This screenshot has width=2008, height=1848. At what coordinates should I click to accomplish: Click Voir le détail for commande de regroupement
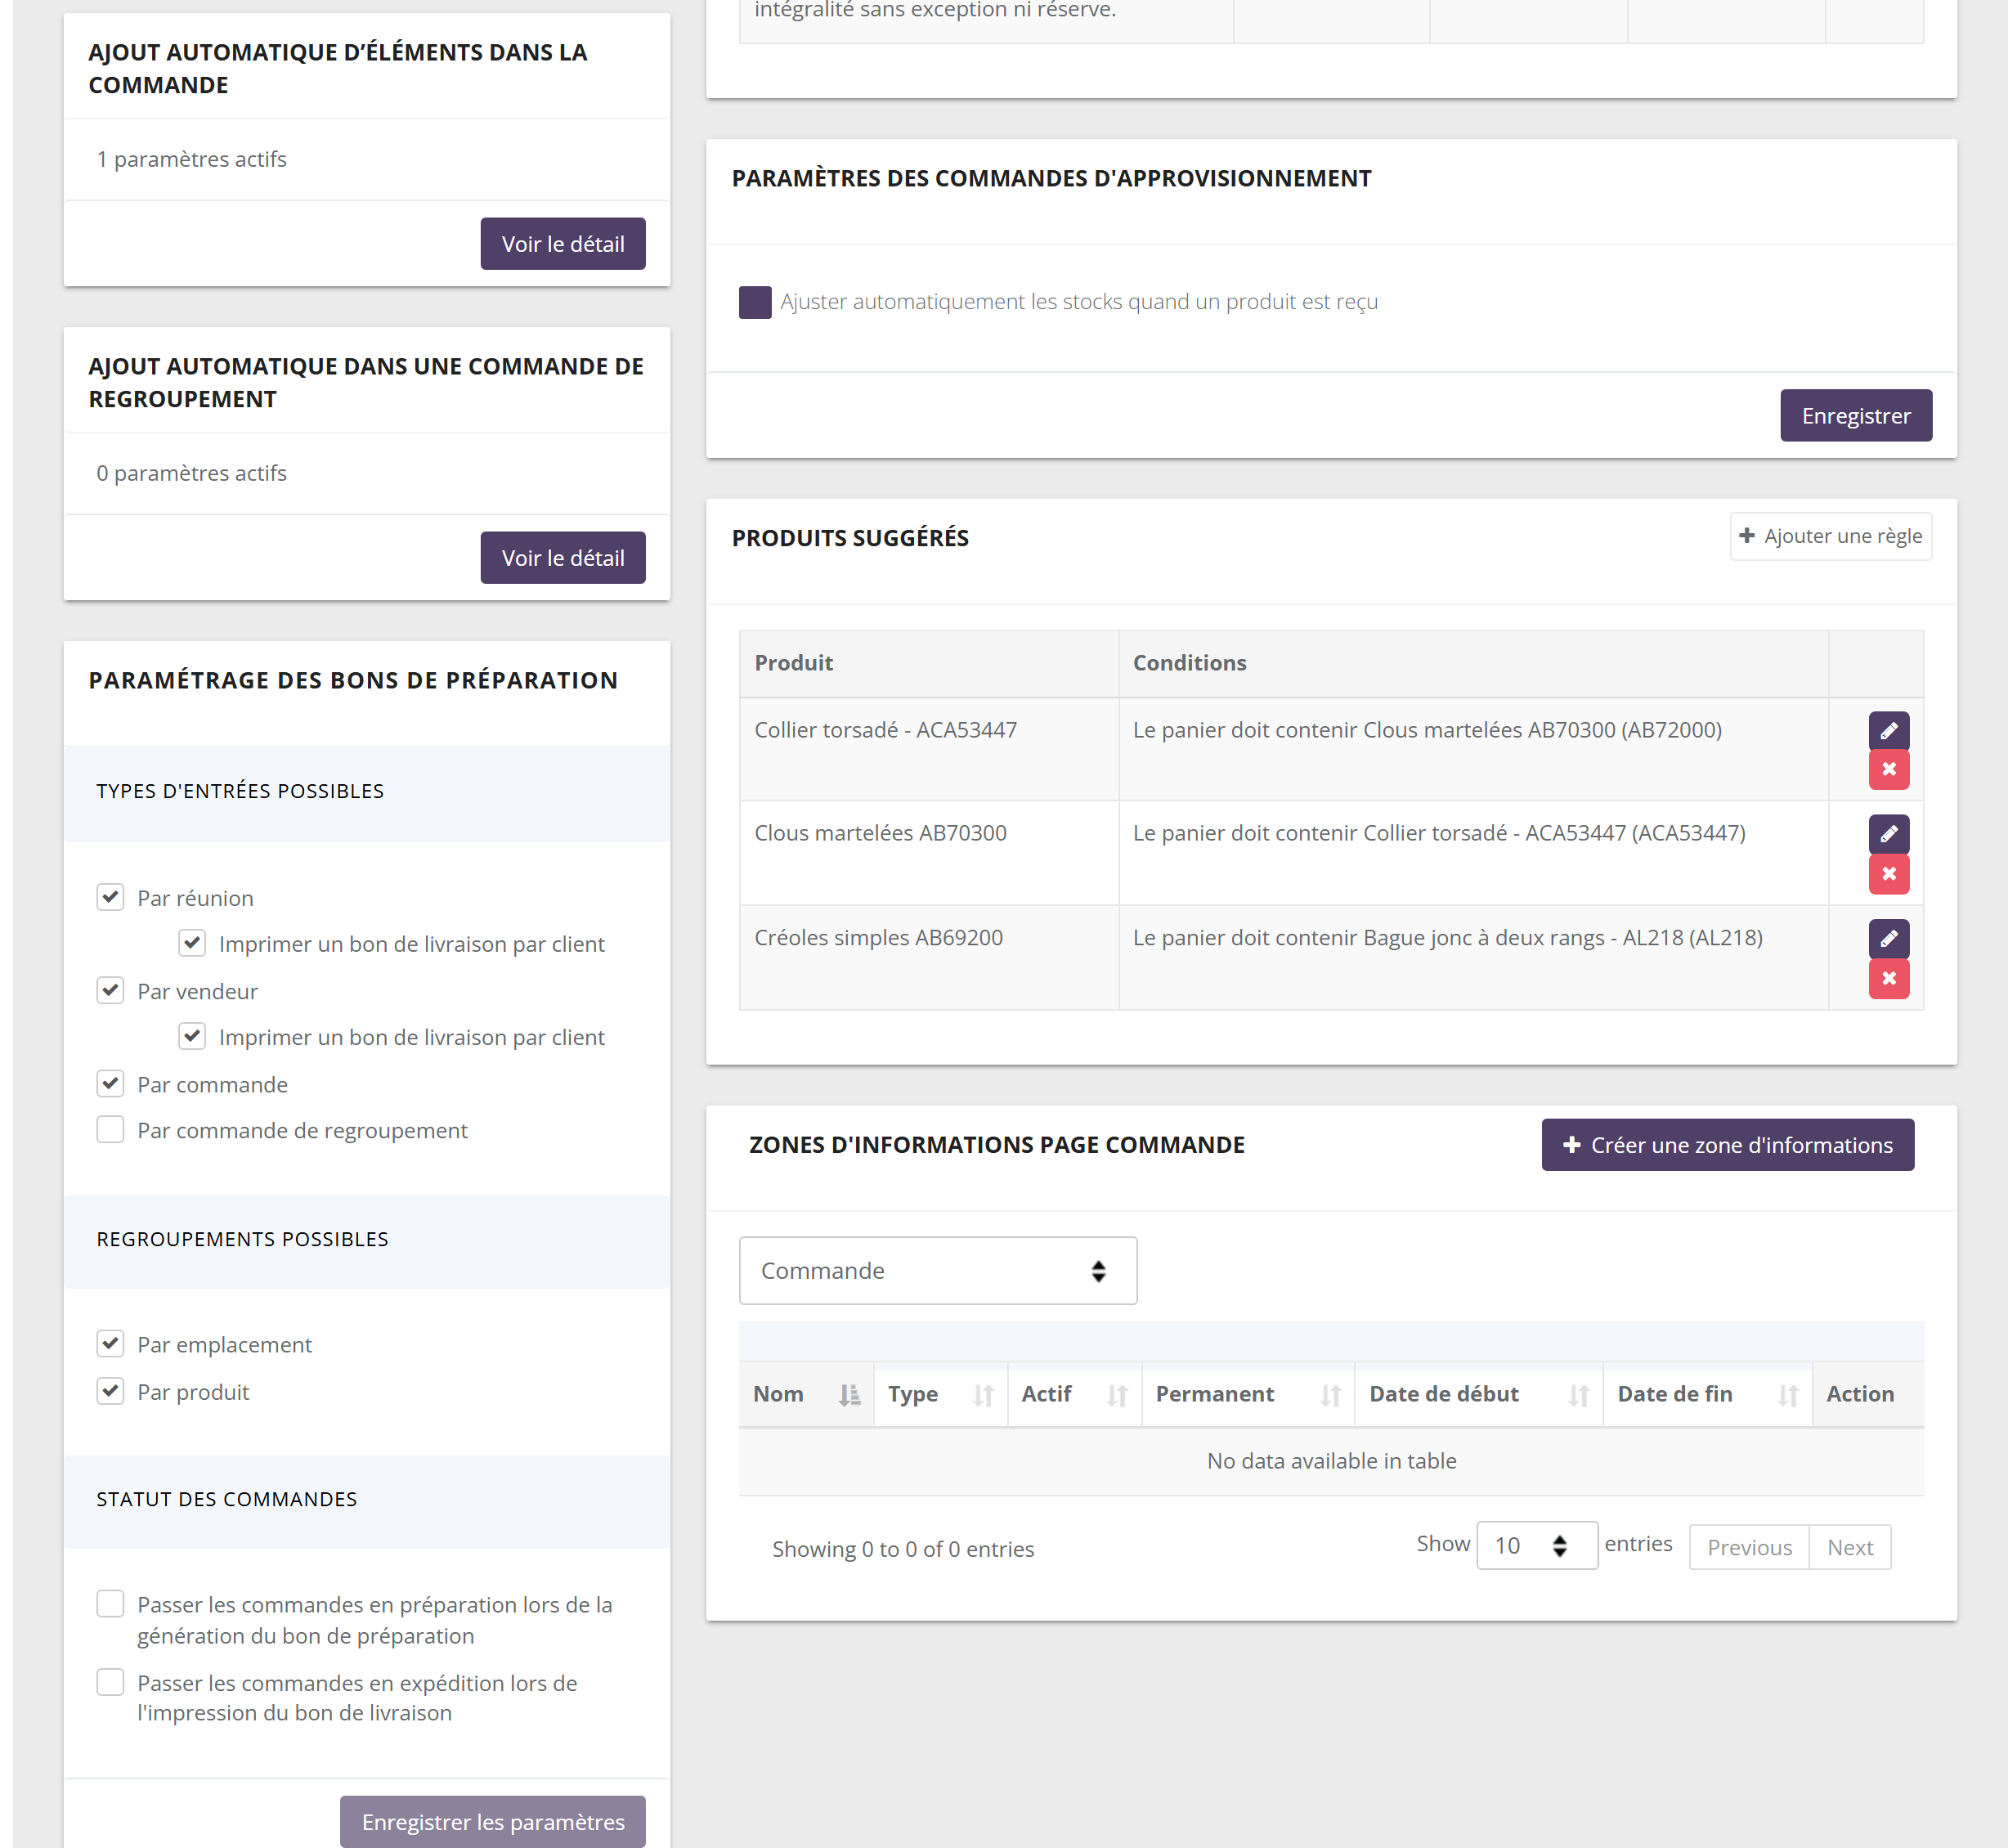click(x=563, y=558)
